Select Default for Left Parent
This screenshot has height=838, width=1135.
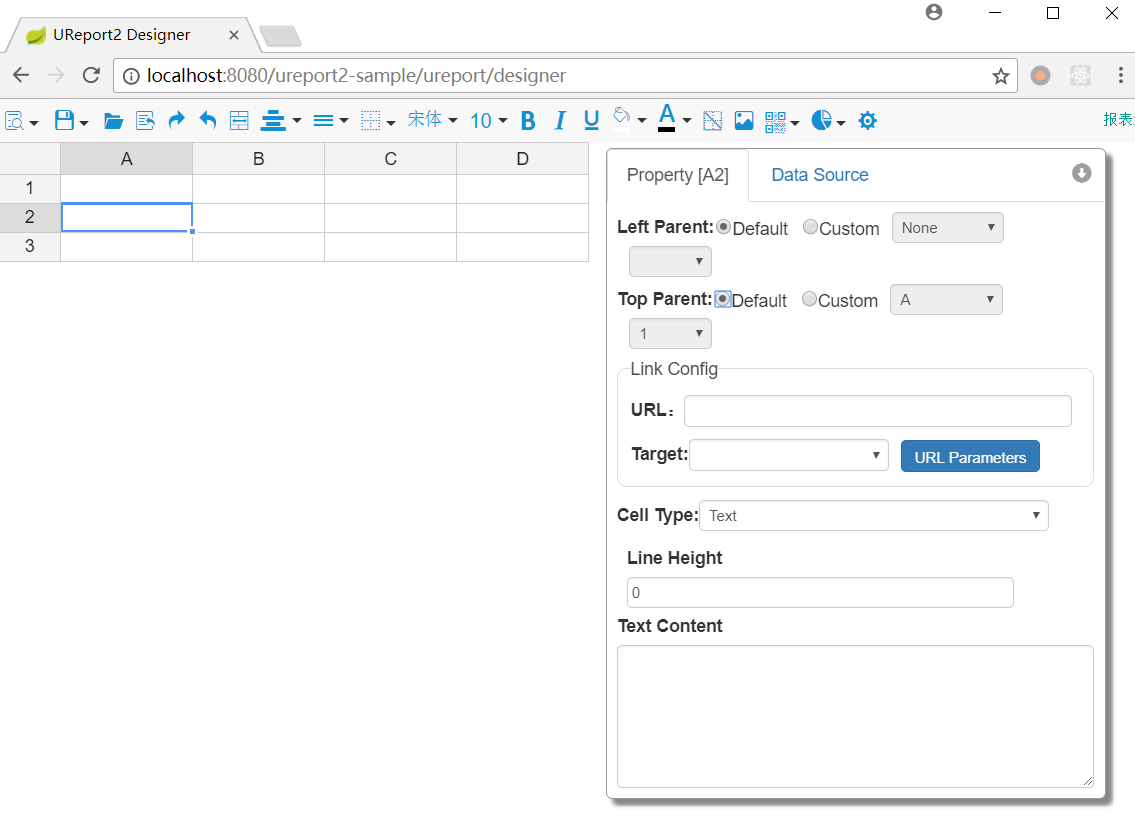(724, 228)
